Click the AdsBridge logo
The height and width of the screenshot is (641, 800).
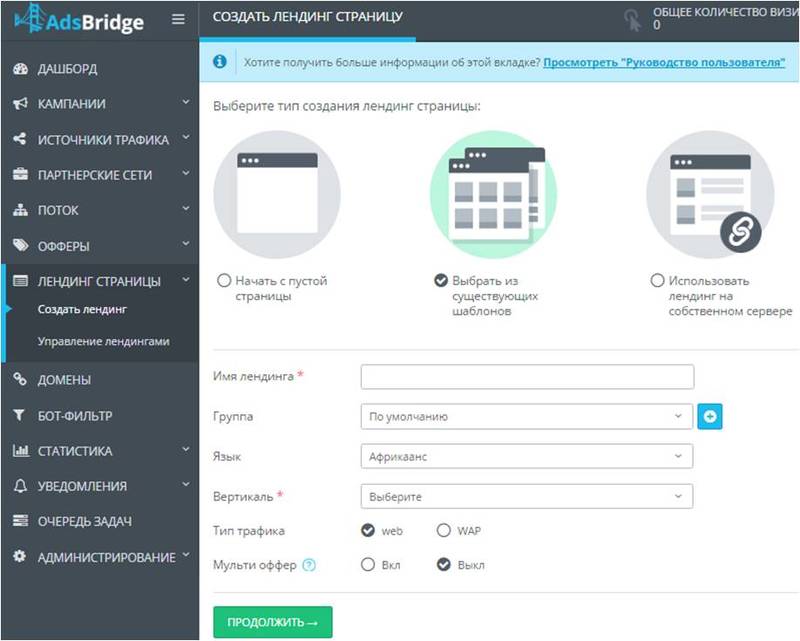[79, 20]
